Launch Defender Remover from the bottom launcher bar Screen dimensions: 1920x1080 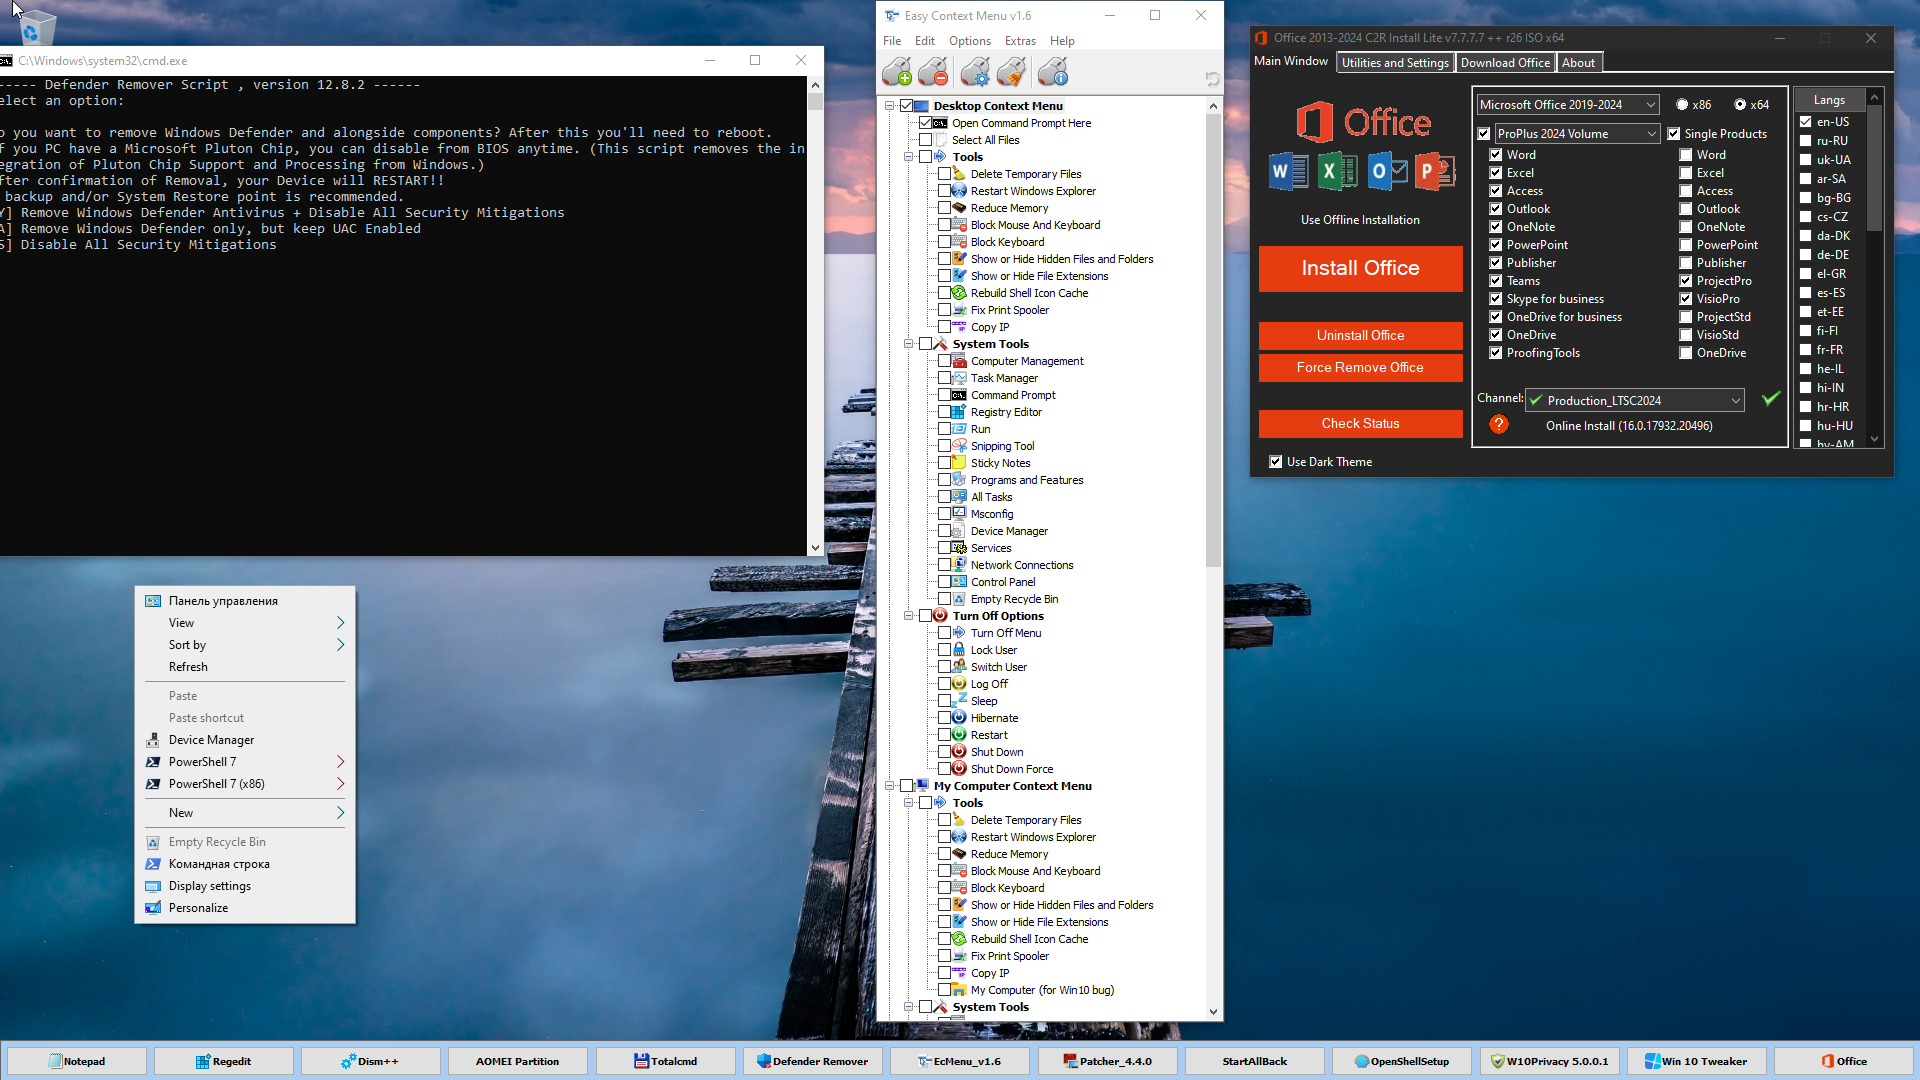point(812,1061)
